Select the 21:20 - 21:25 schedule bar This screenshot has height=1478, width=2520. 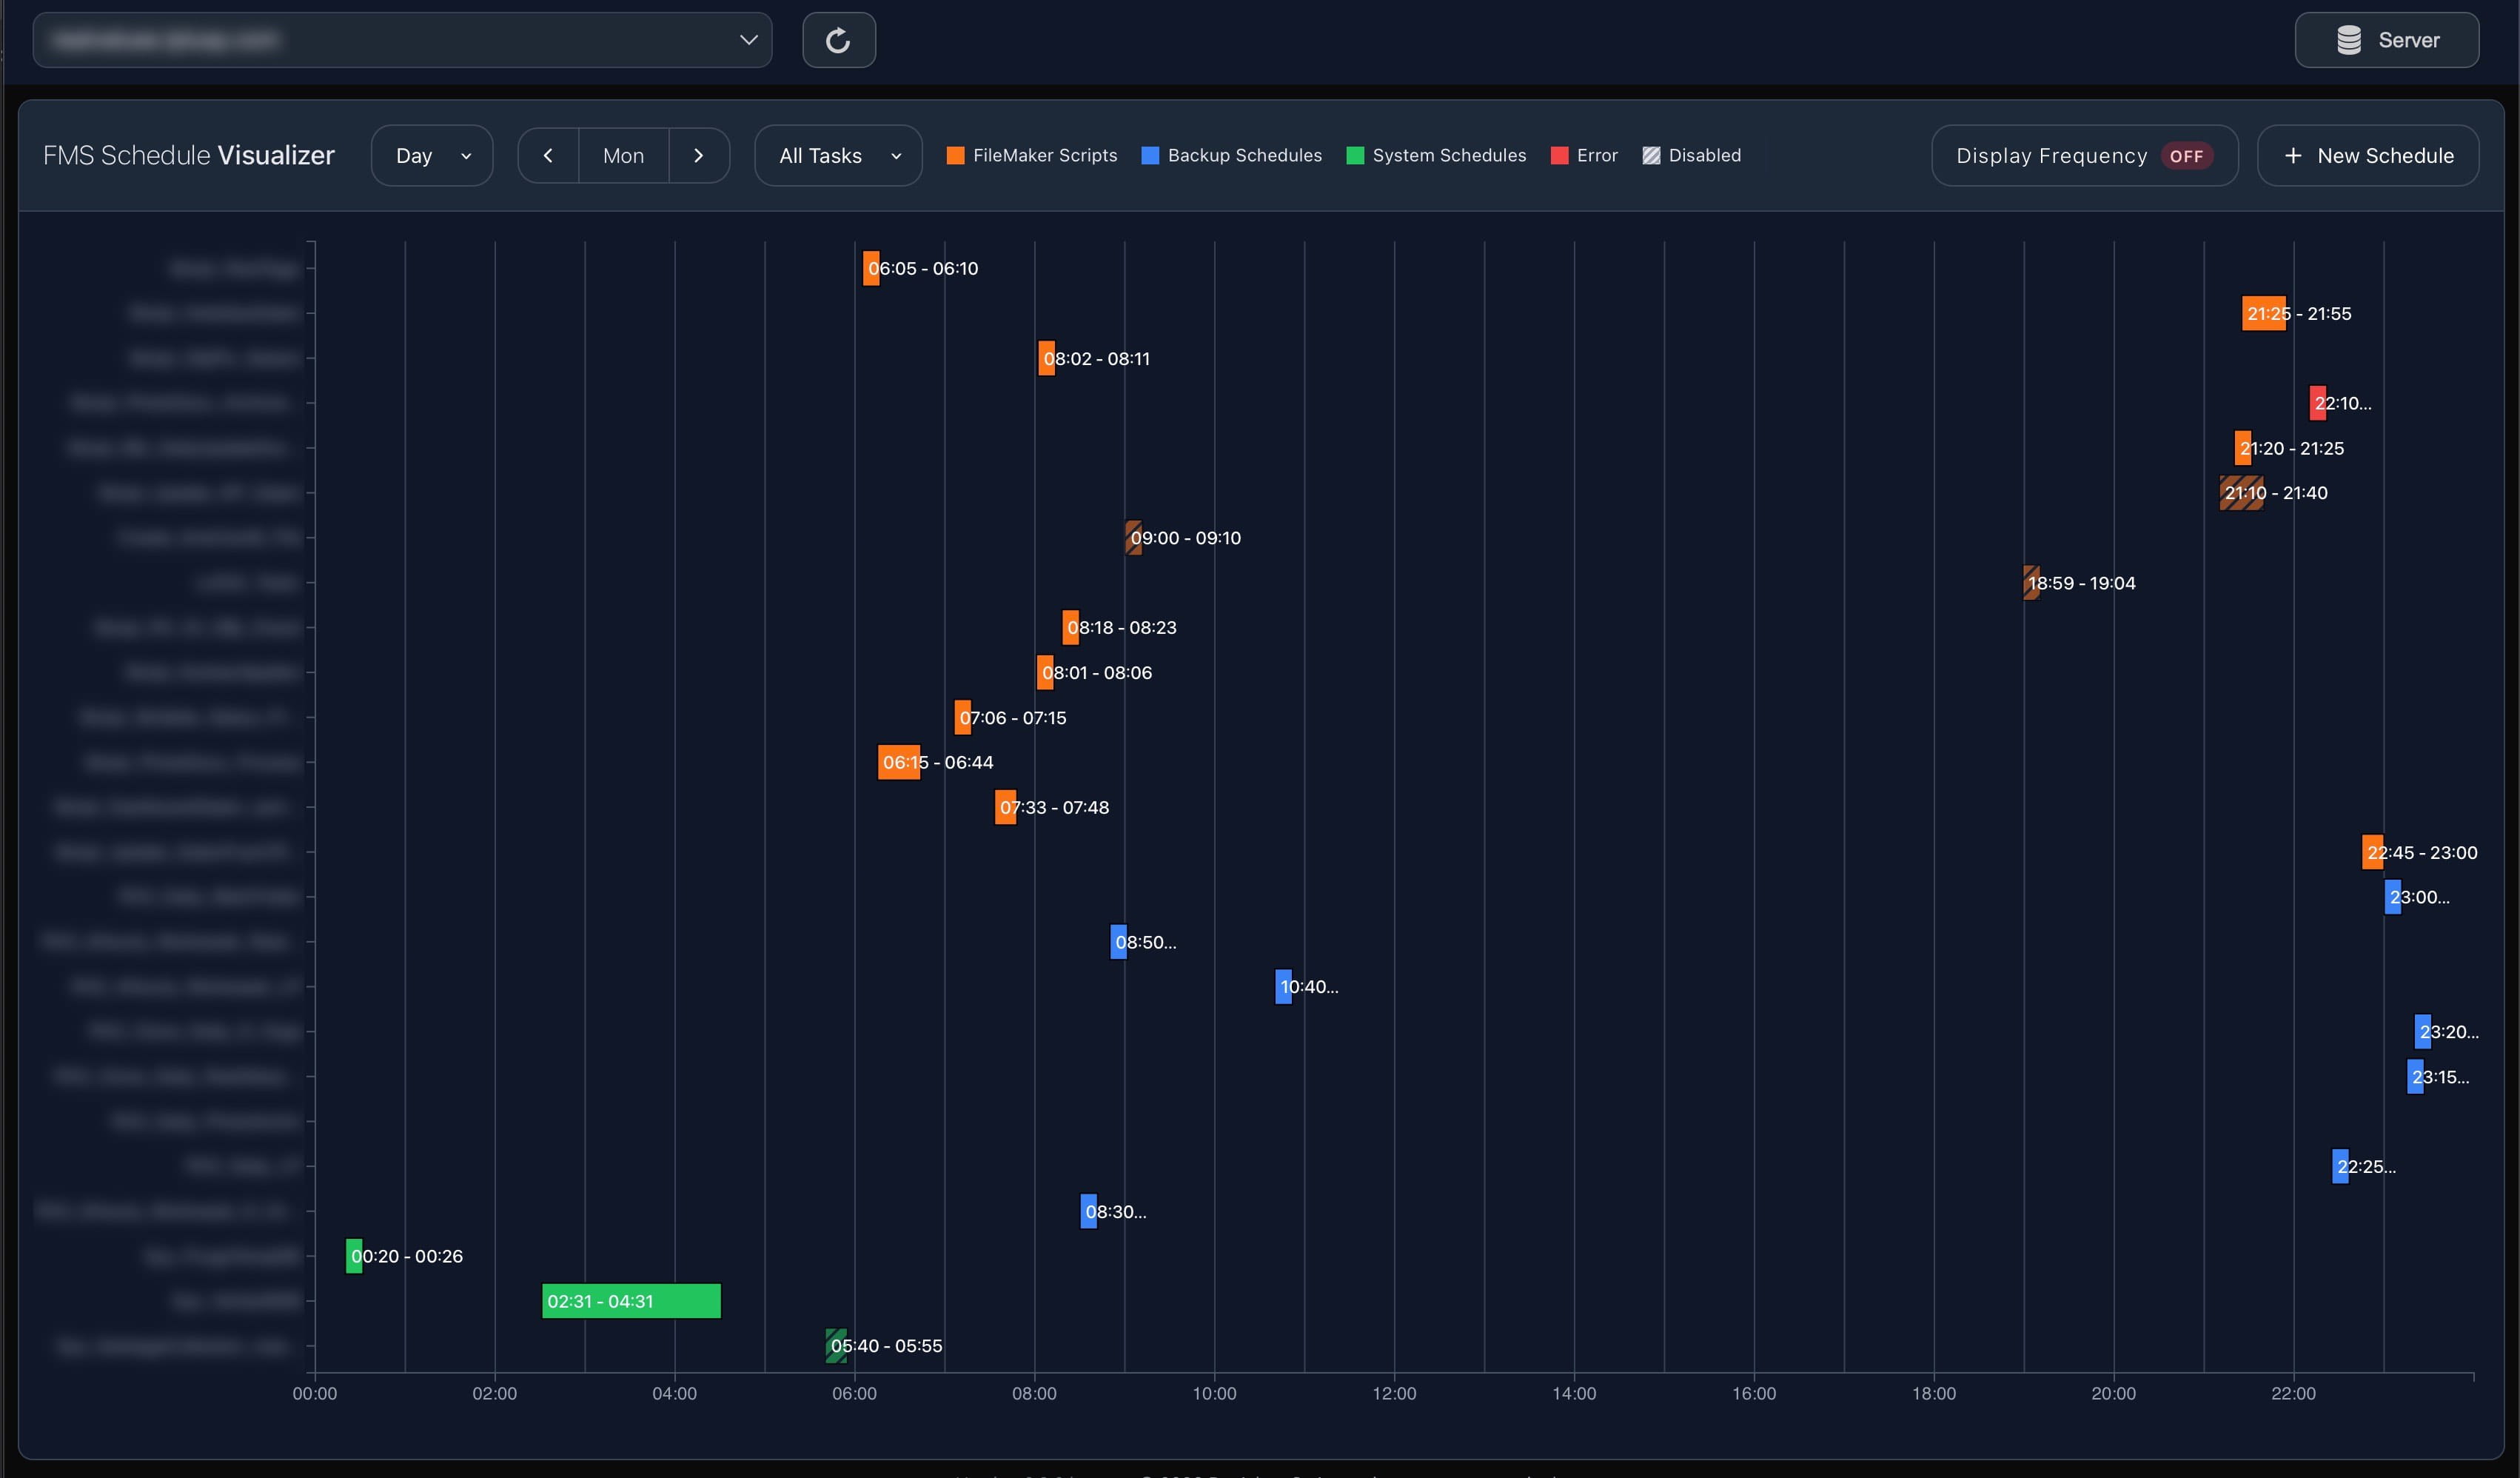click(x=2242, y=448)
